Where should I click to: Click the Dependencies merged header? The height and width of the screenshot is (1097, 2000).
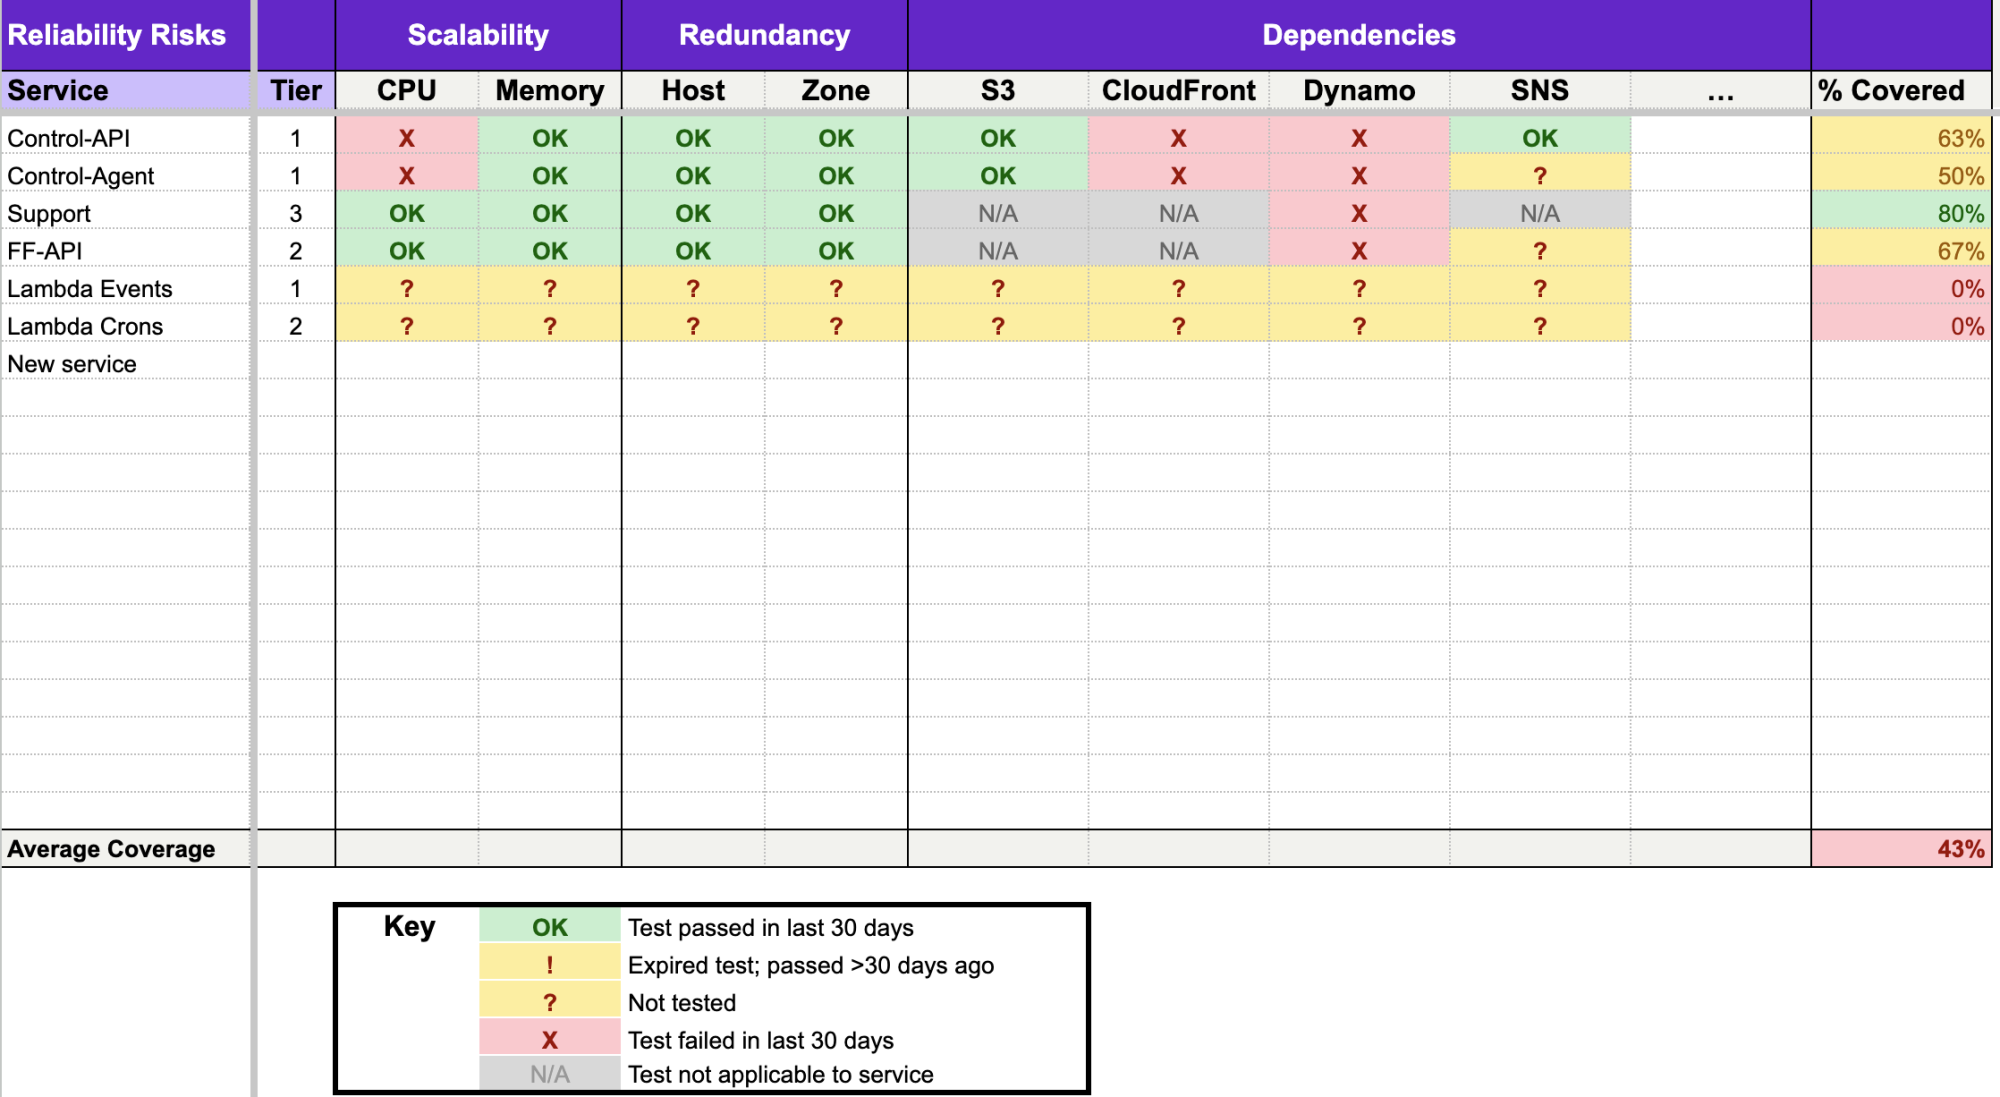(1359, 34)
